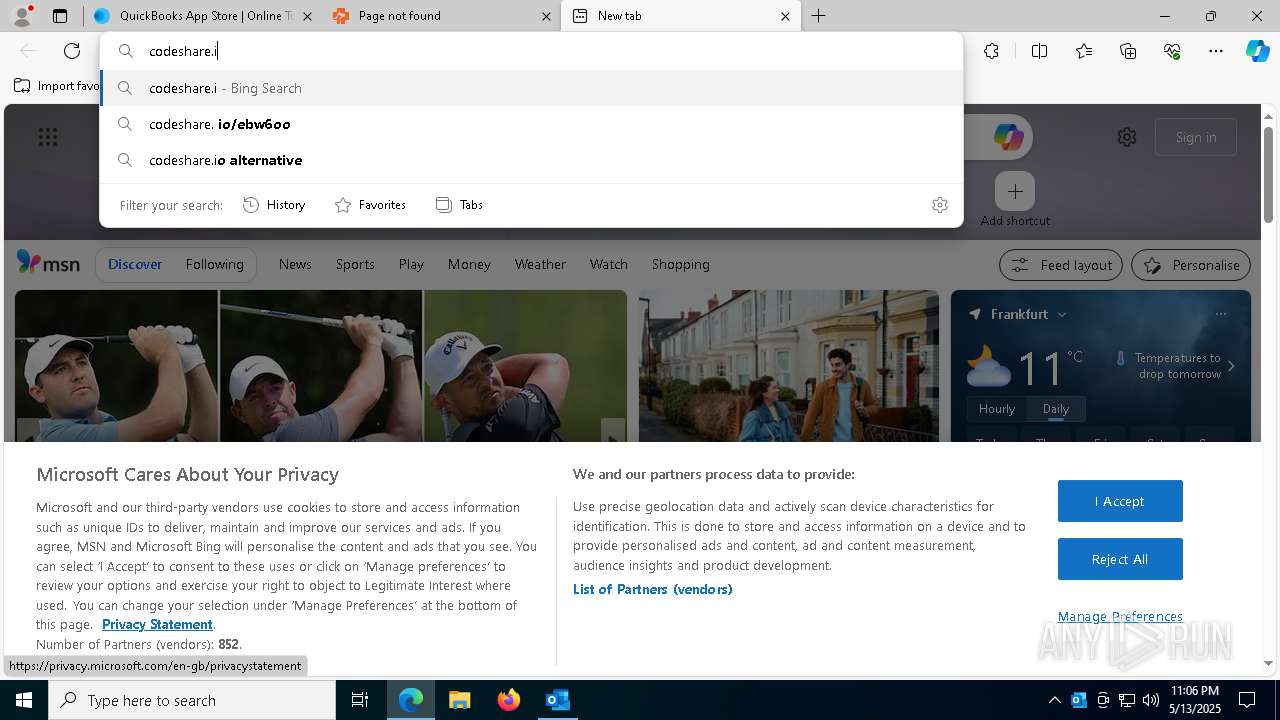Image resolution: width=1280 pixels, height=720 pixels.
Task: Open the Extensions puzzle icon
Action: (991, 51)
